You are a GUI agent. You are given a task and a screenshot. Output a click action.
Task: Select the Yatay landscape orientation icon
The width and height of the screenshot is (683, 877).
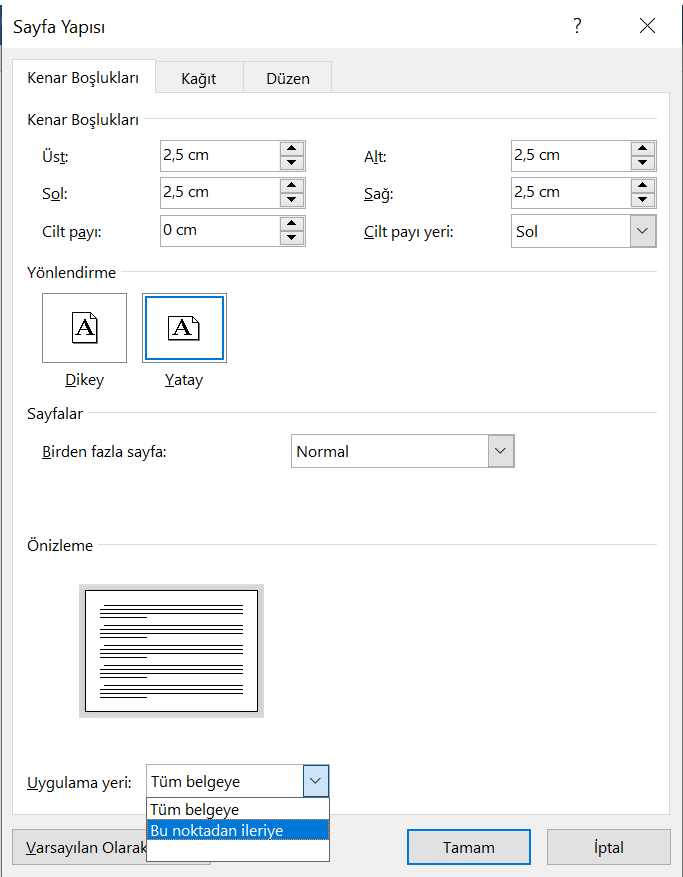[184, 327]
